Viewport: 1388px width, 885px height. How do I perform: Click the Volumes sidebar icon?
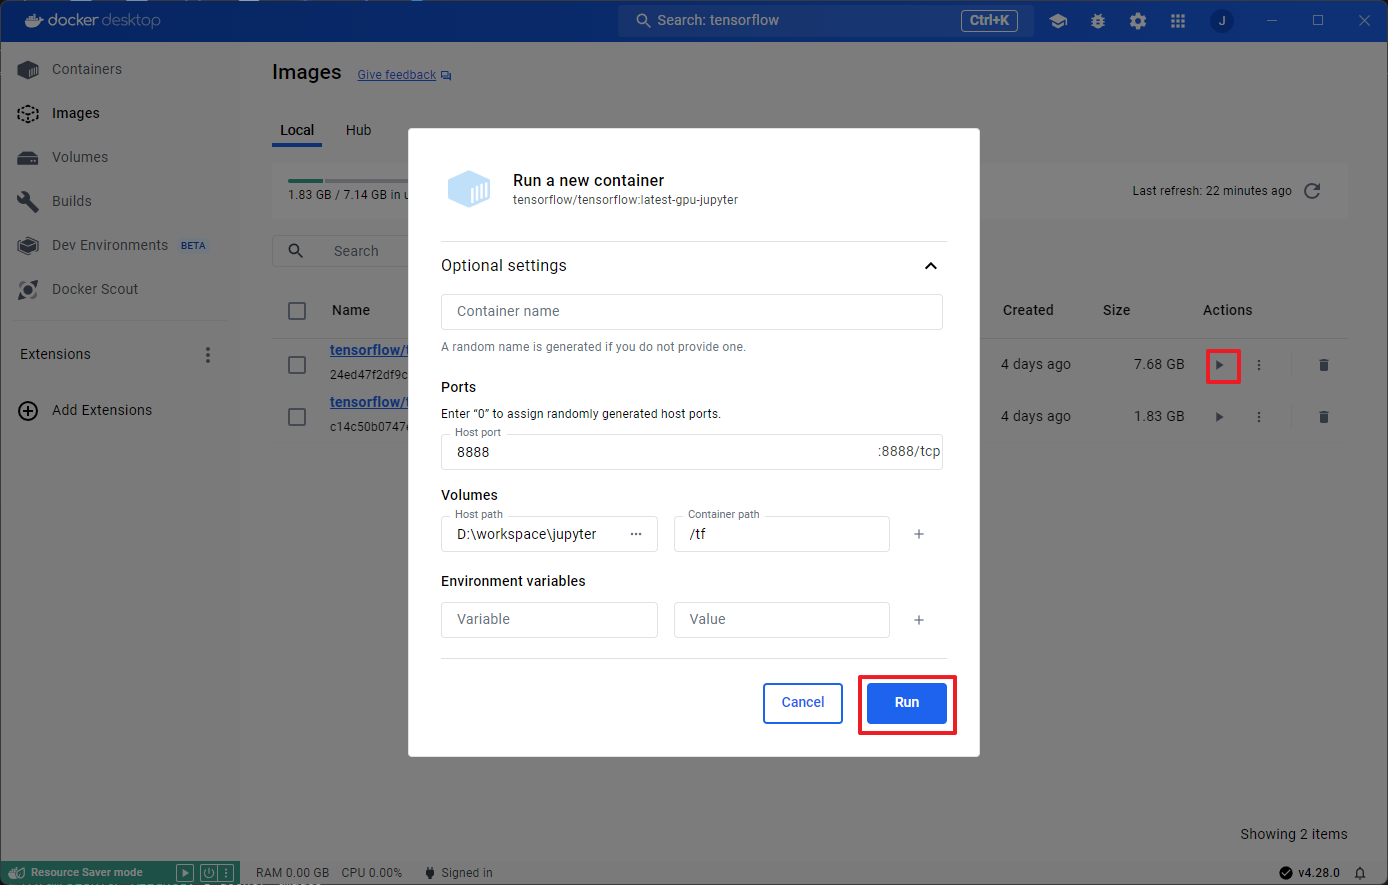[28, 158]
